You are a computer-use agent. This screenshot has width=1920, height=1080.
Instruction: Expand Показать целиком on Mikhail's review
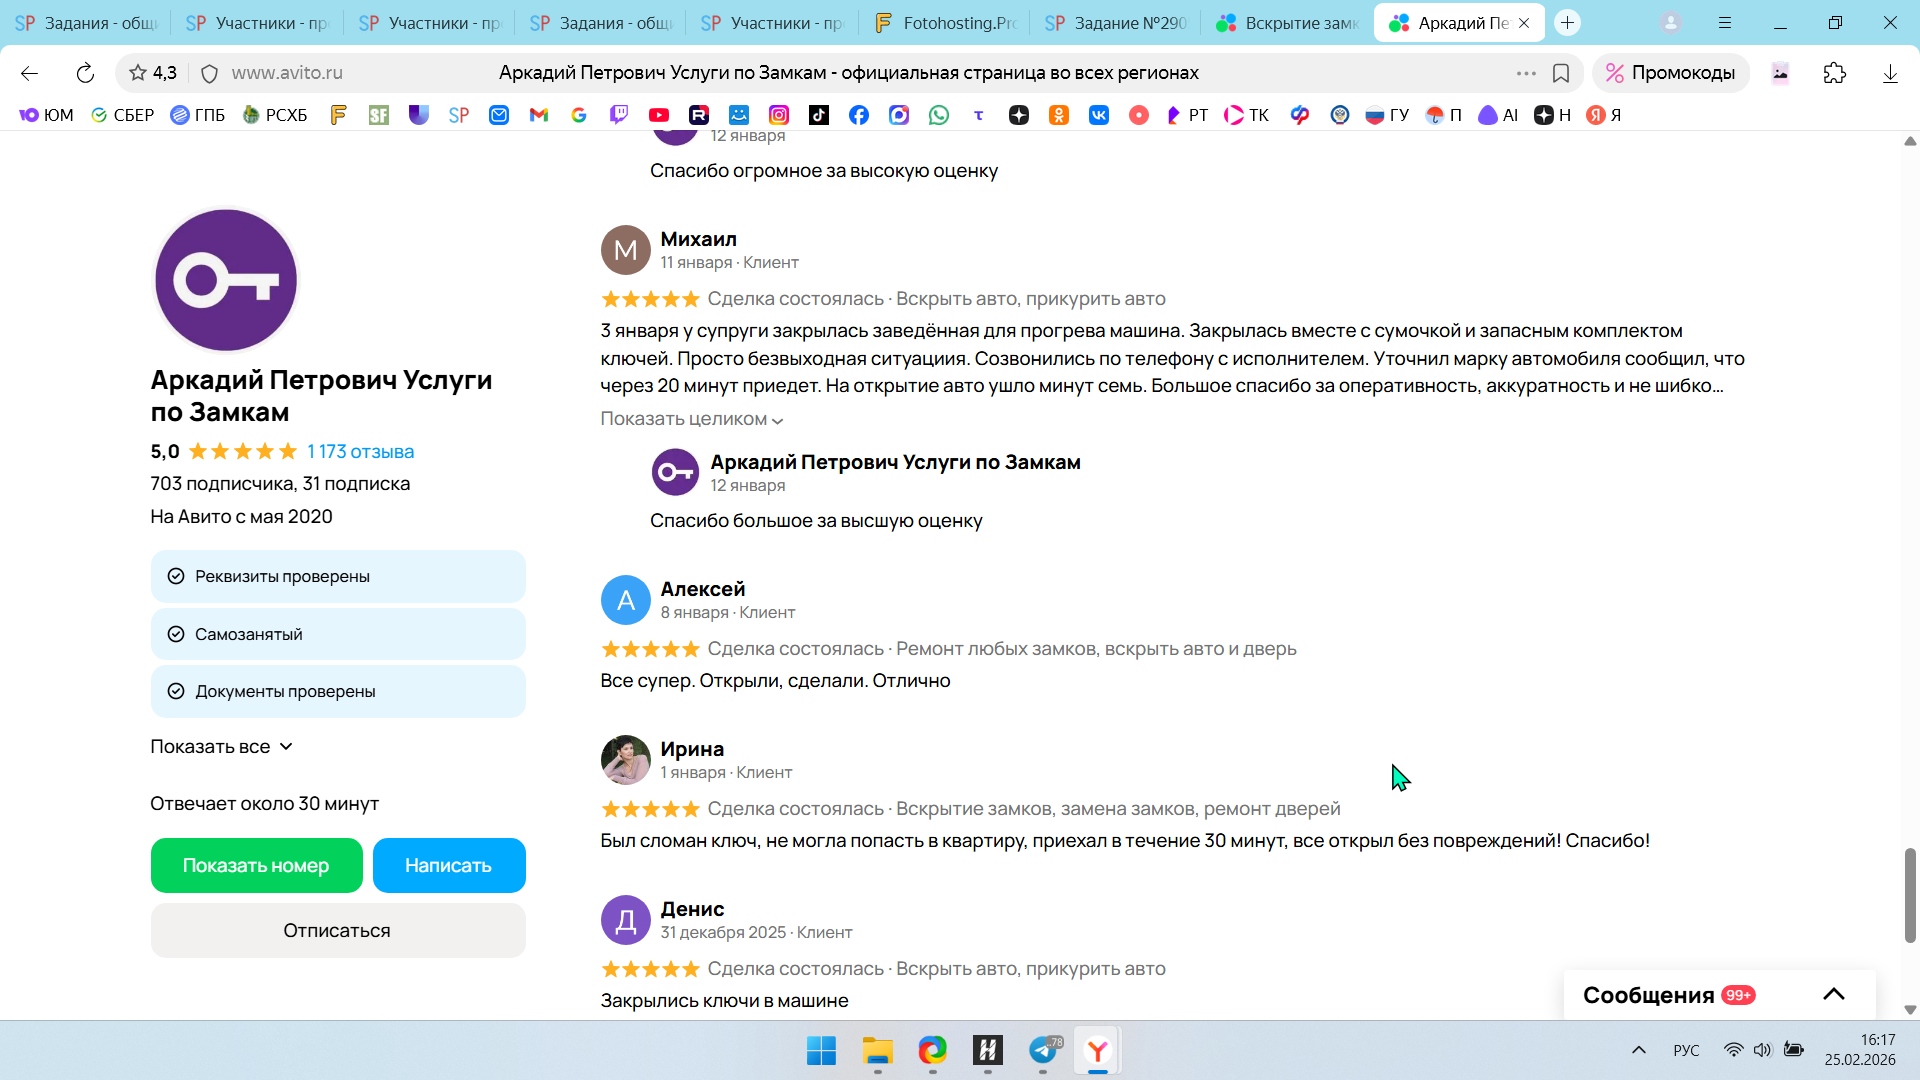click(691, 419)
